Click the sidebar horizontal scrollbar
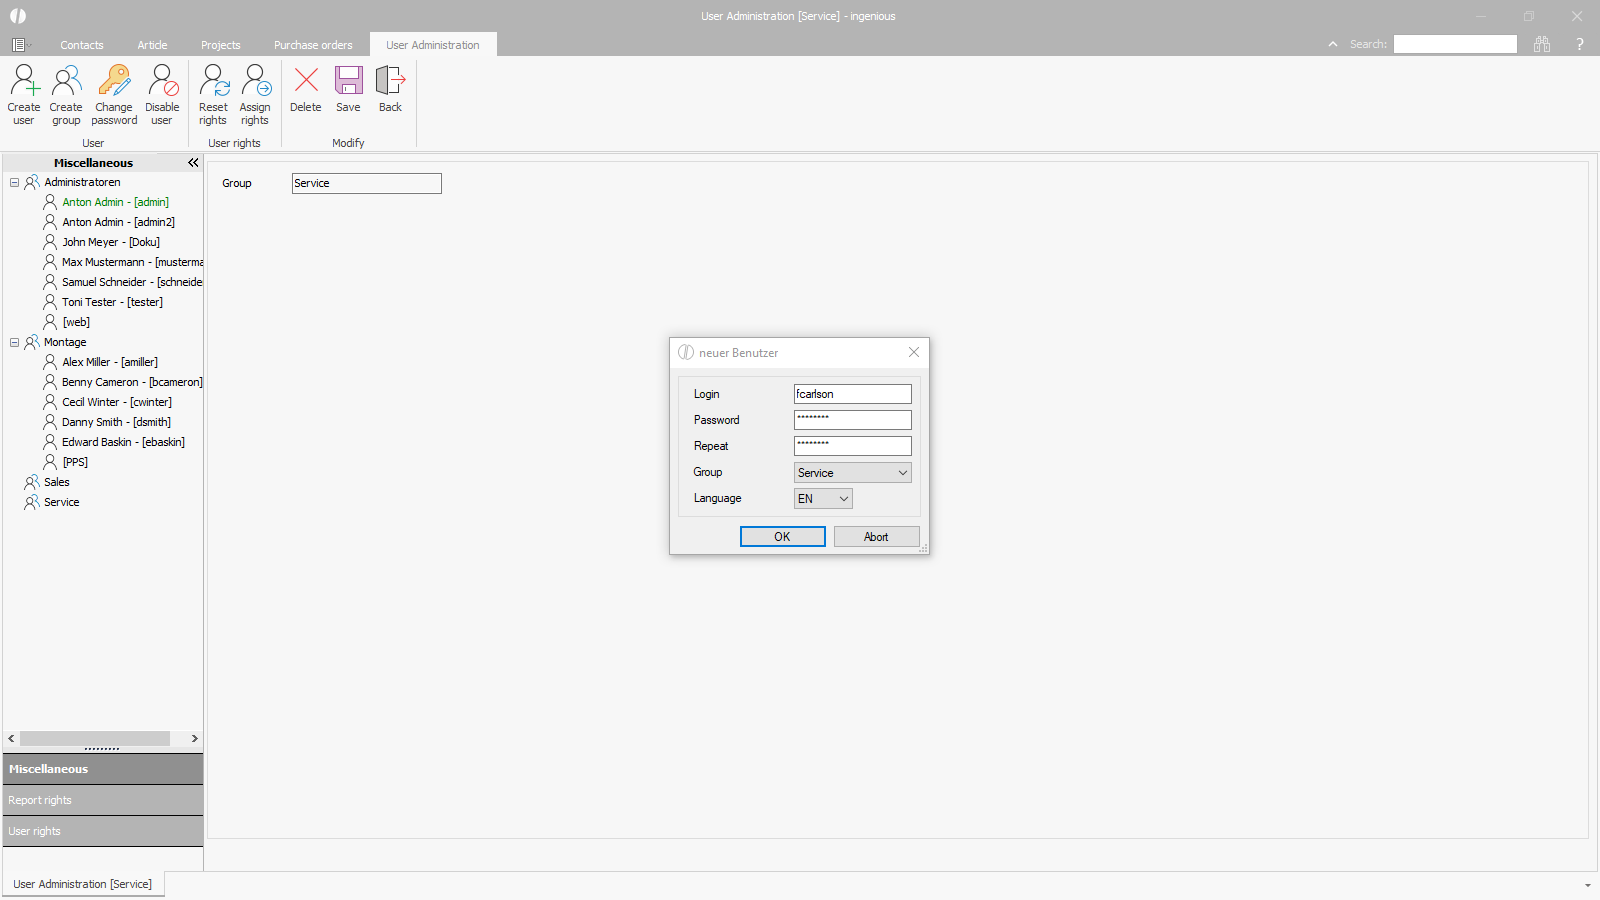This screenshot has height=900, width=1600. (95, 738)
